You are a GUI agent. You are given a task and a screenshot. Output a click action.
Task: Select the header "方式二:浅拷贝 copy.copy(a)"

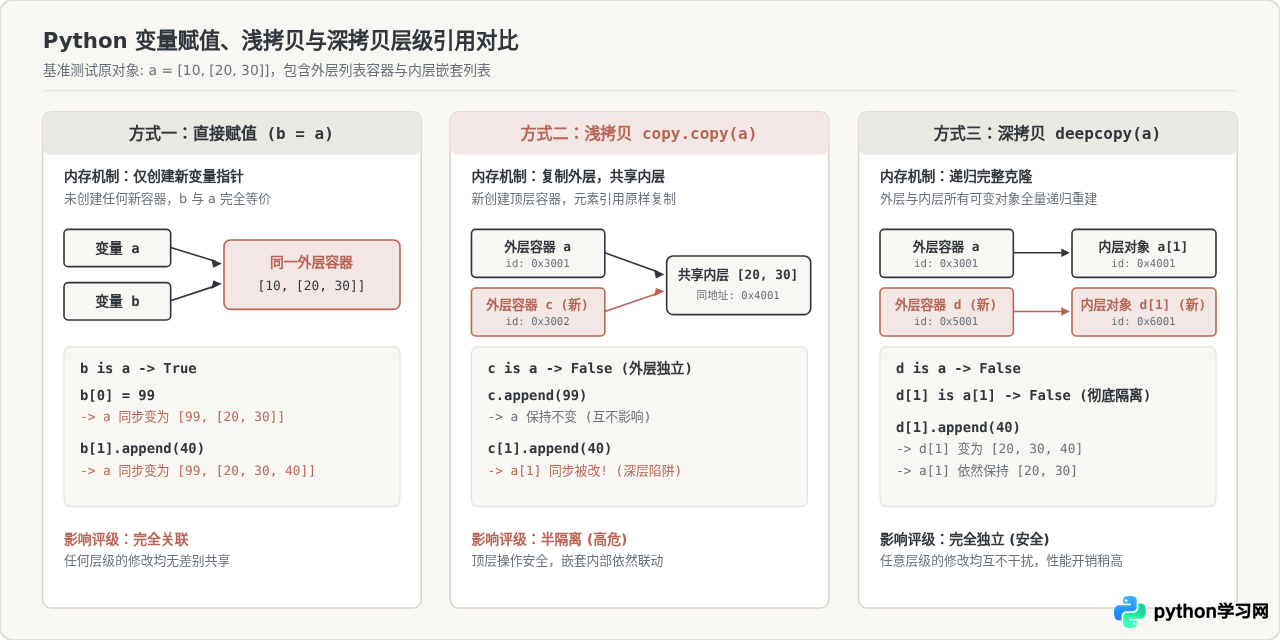639,133
